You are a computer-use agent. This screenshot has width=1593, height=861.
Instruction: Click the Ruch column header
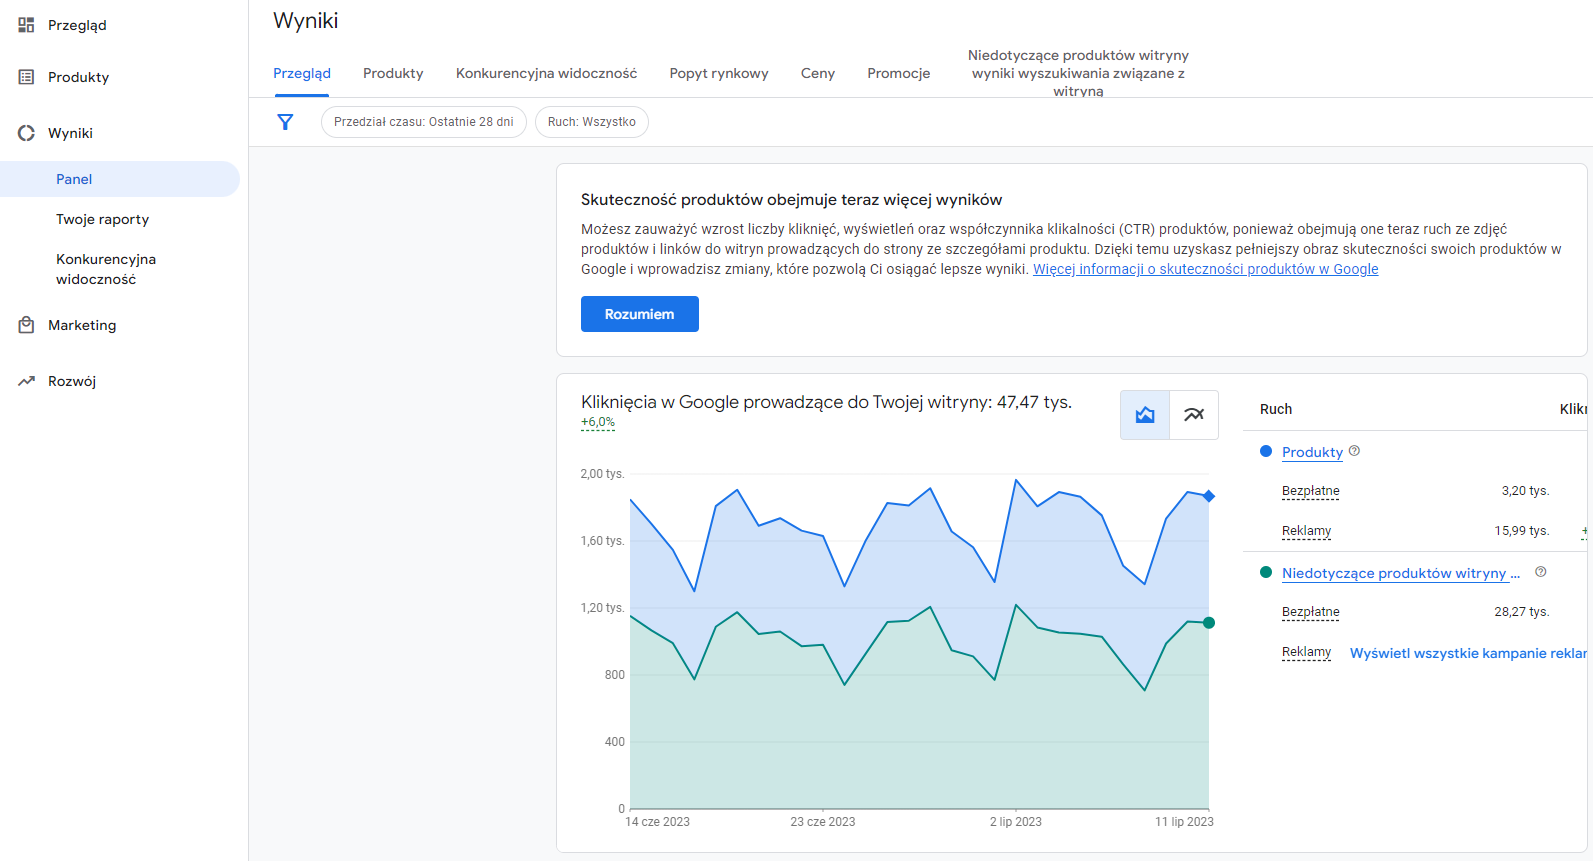[x=1276, y=409]
